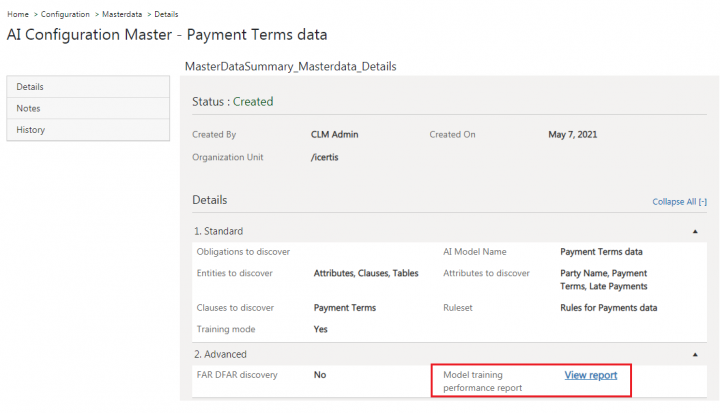Click the AI Model Name value
The image size is (720, 413).
click(x=601, y=252)
